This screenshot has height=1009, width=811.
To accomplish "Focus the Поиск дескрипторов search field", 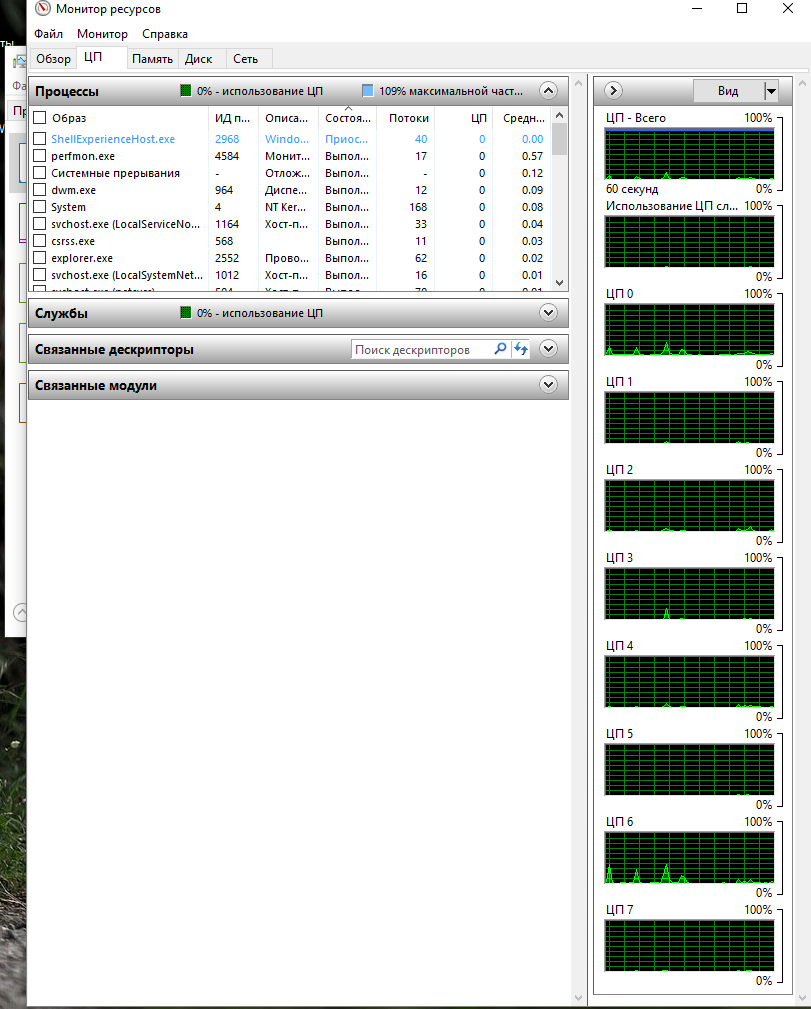I will tap(420, 350).
